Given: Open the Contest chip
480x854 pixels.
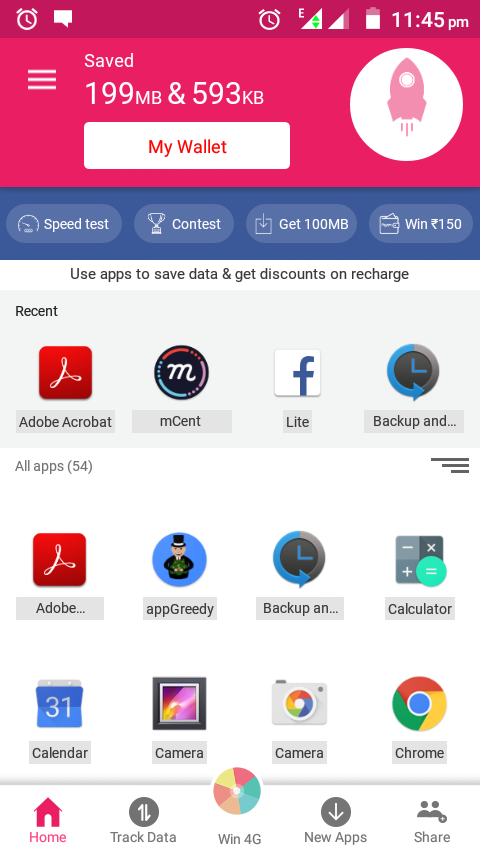Looking at the screenshot, I should (x=184, y=224).
